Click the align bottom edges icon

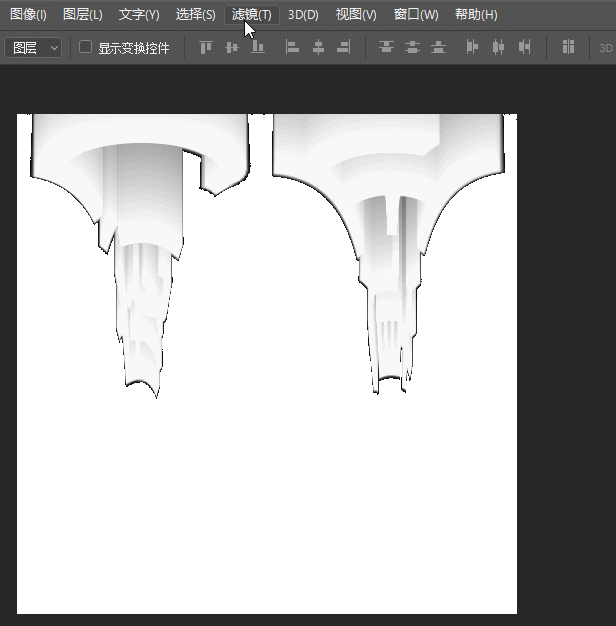258,47
